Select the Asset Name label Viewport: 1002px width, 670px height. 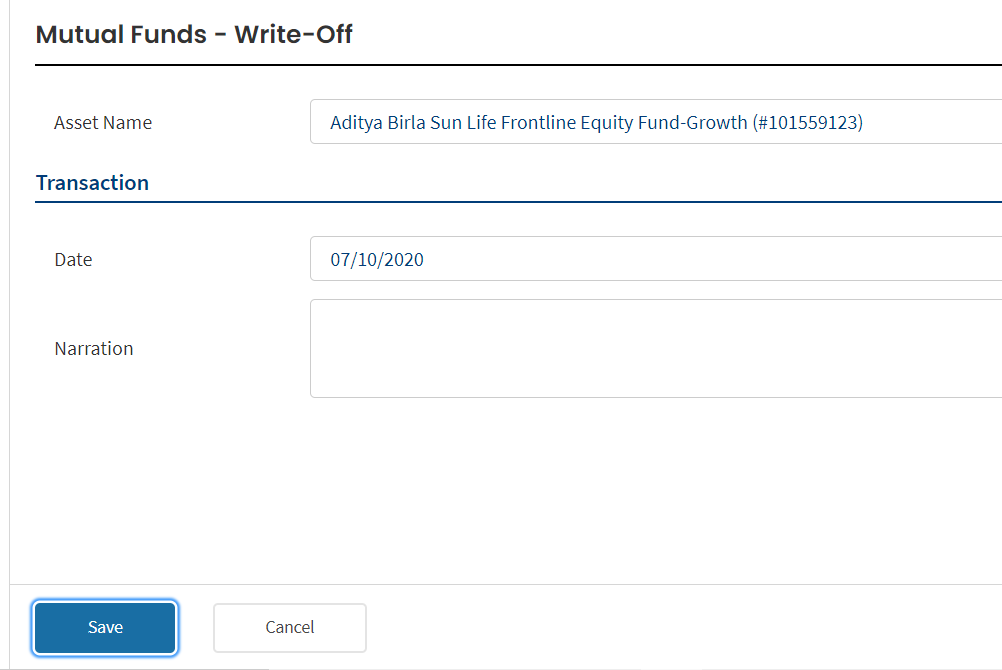point(103,122)
